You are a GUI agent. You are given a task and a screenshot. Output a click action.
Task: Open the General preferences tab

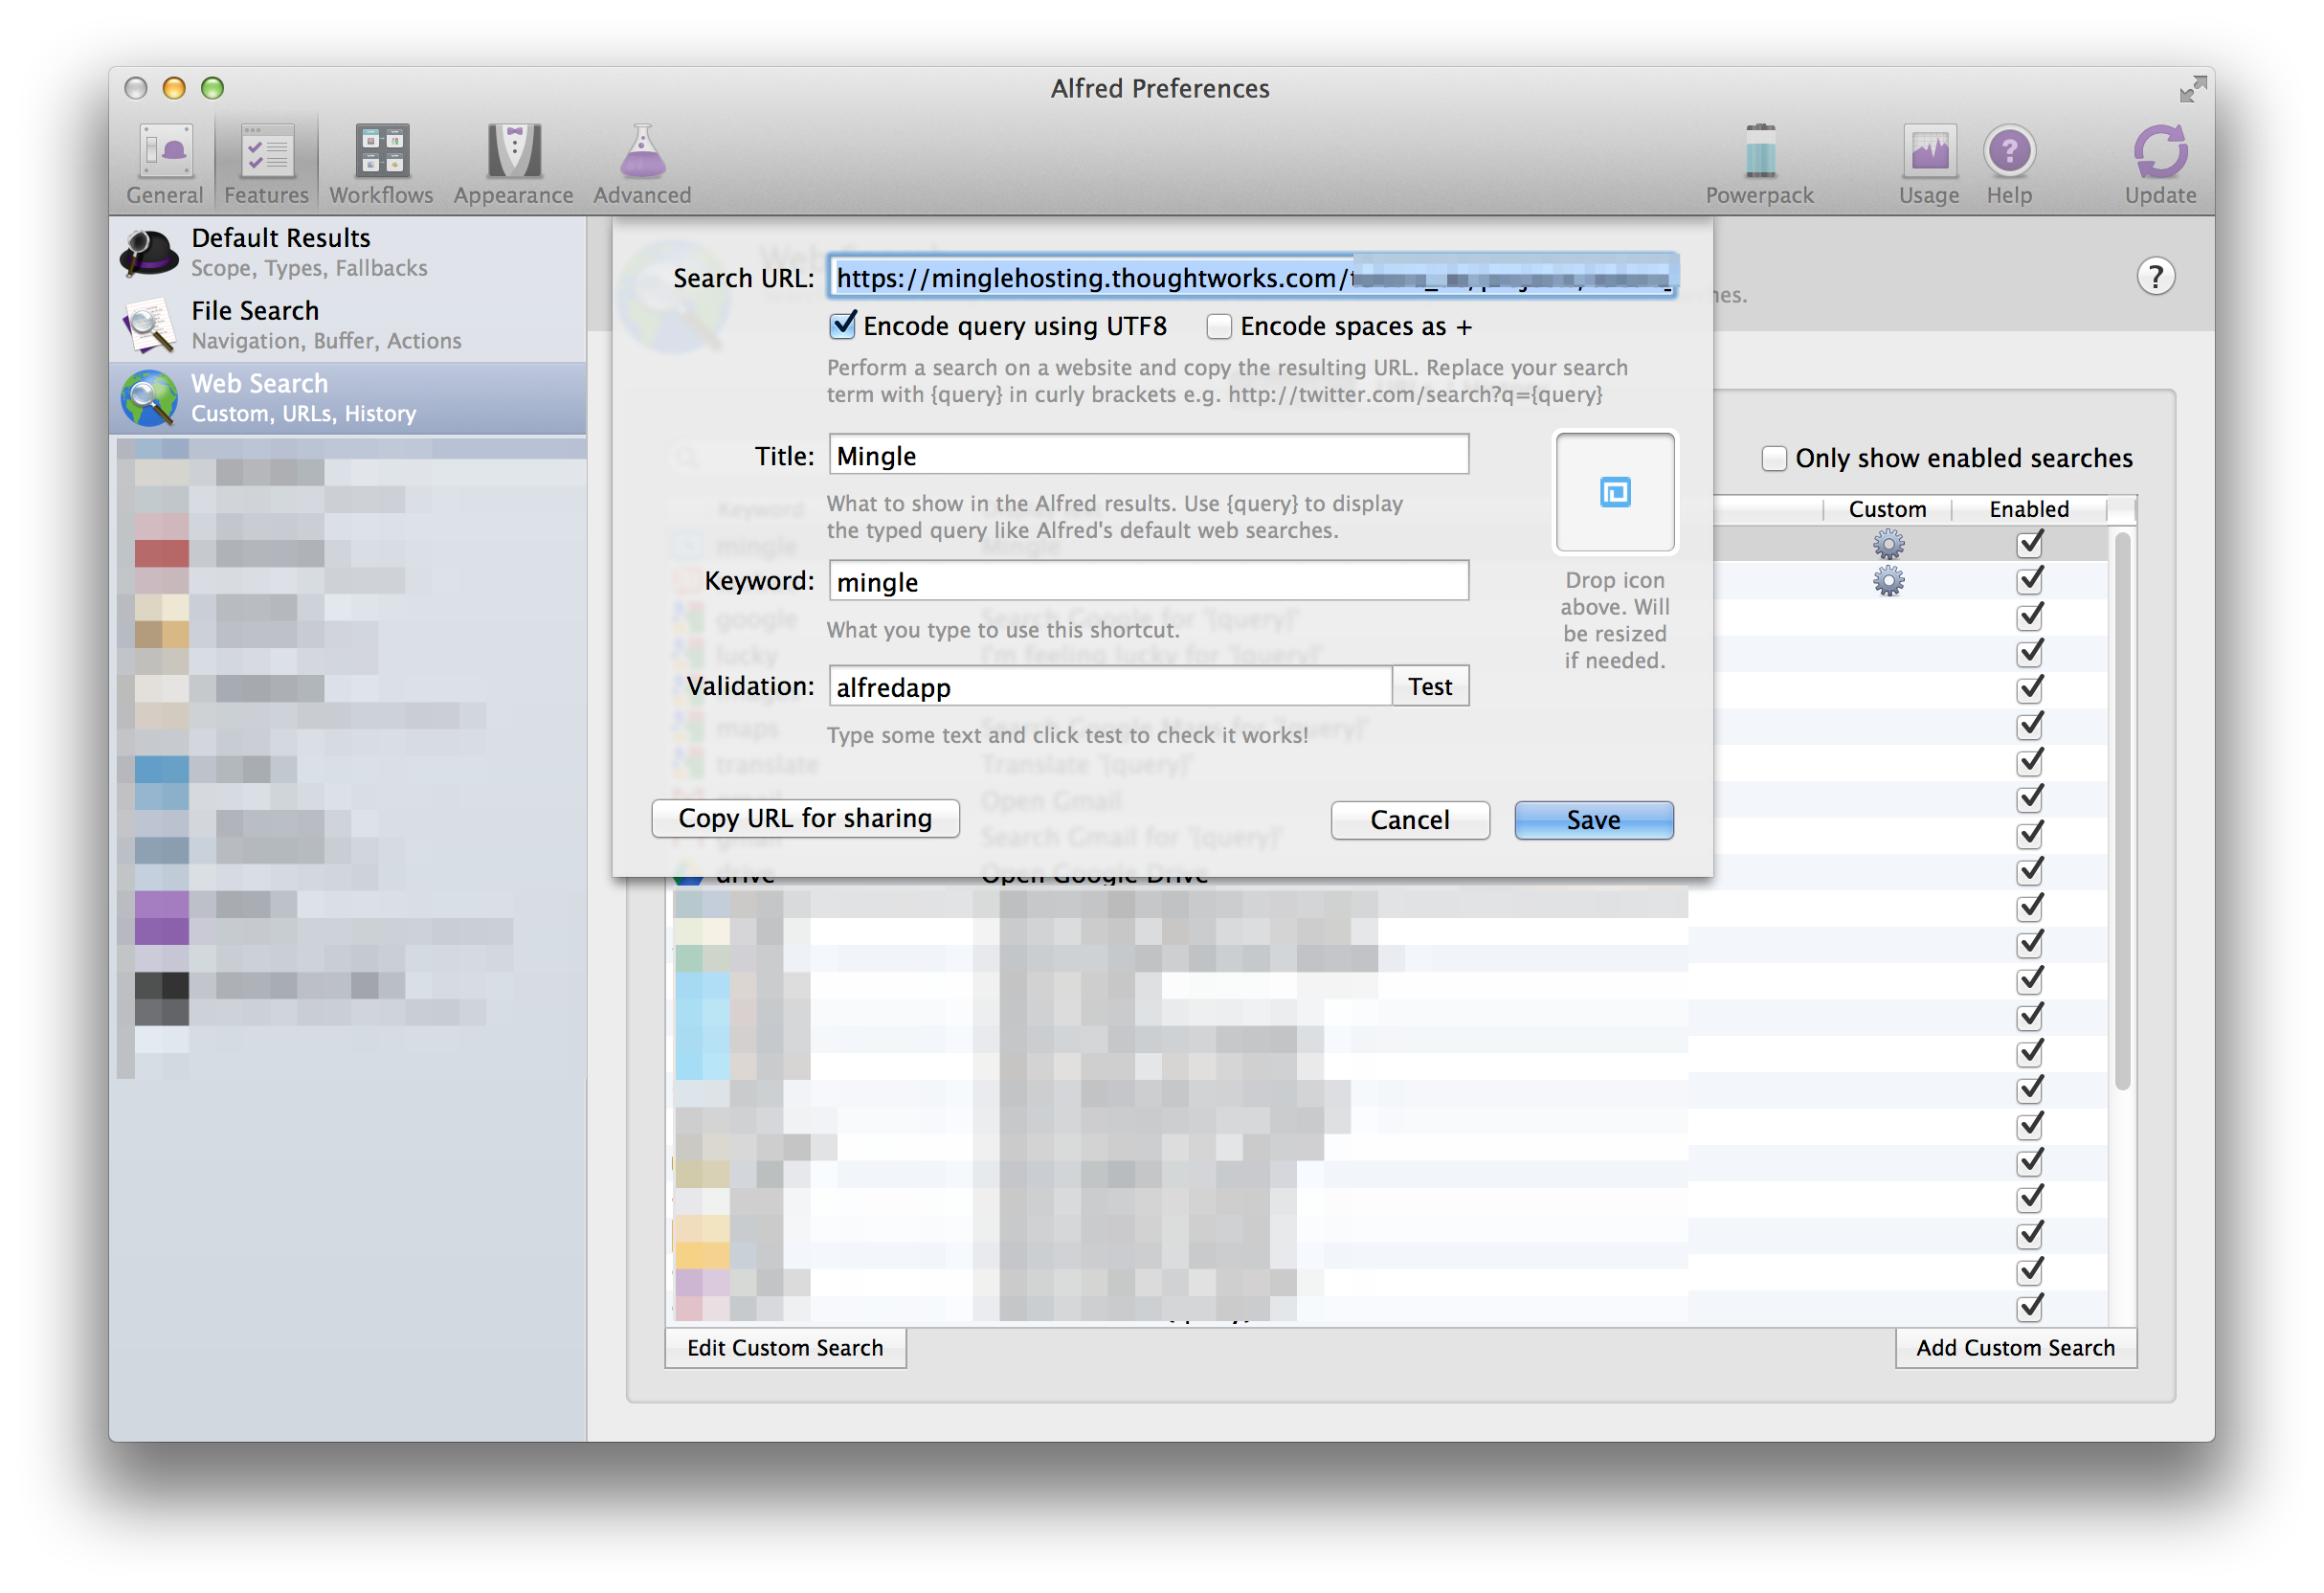click(x=164, y=163)
